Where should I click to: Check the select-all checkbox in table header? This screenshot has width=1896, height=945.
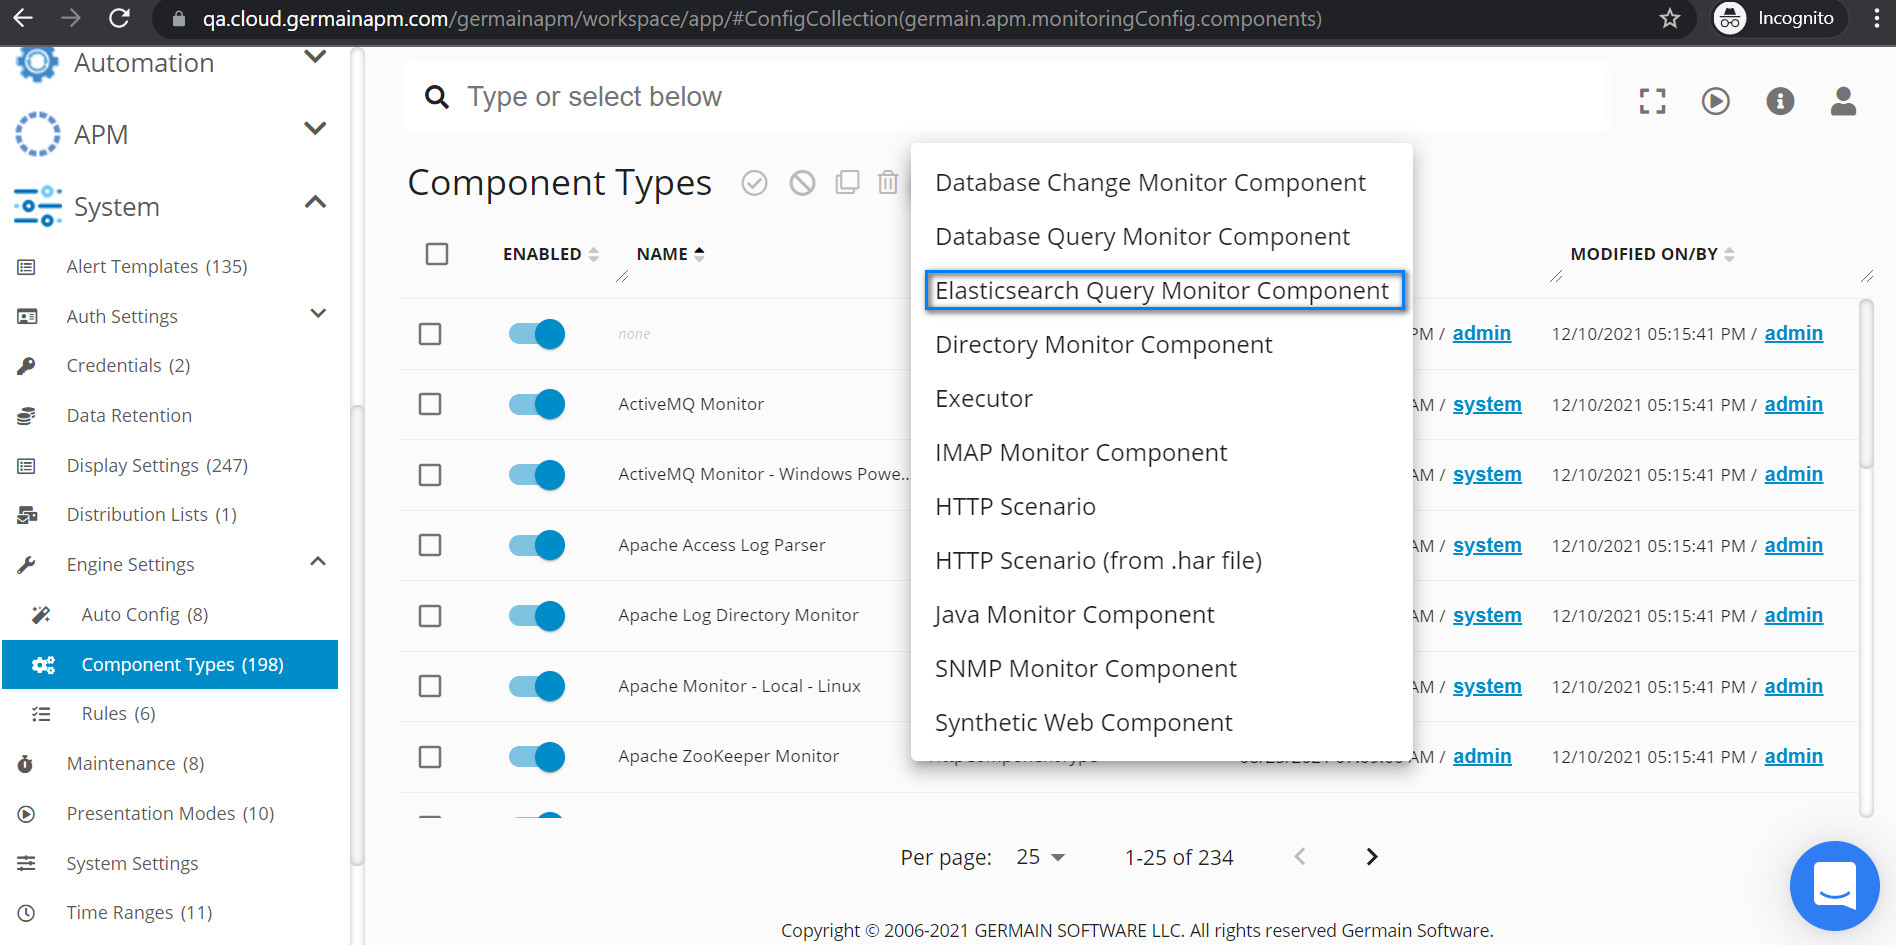(436, 254)
